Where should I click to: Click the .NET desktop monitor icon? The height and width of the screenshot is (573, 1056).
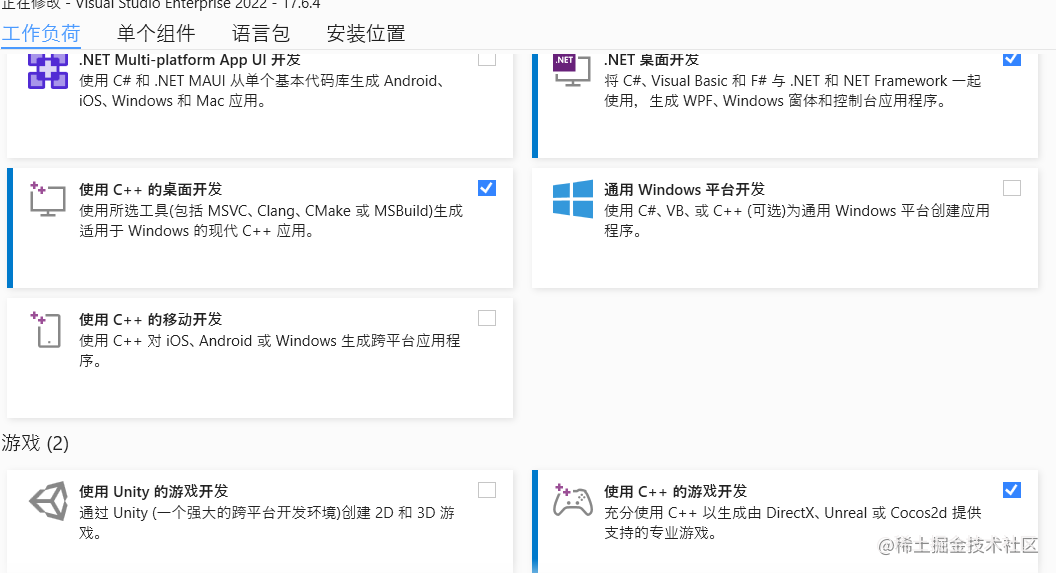(x=572, y=71)
